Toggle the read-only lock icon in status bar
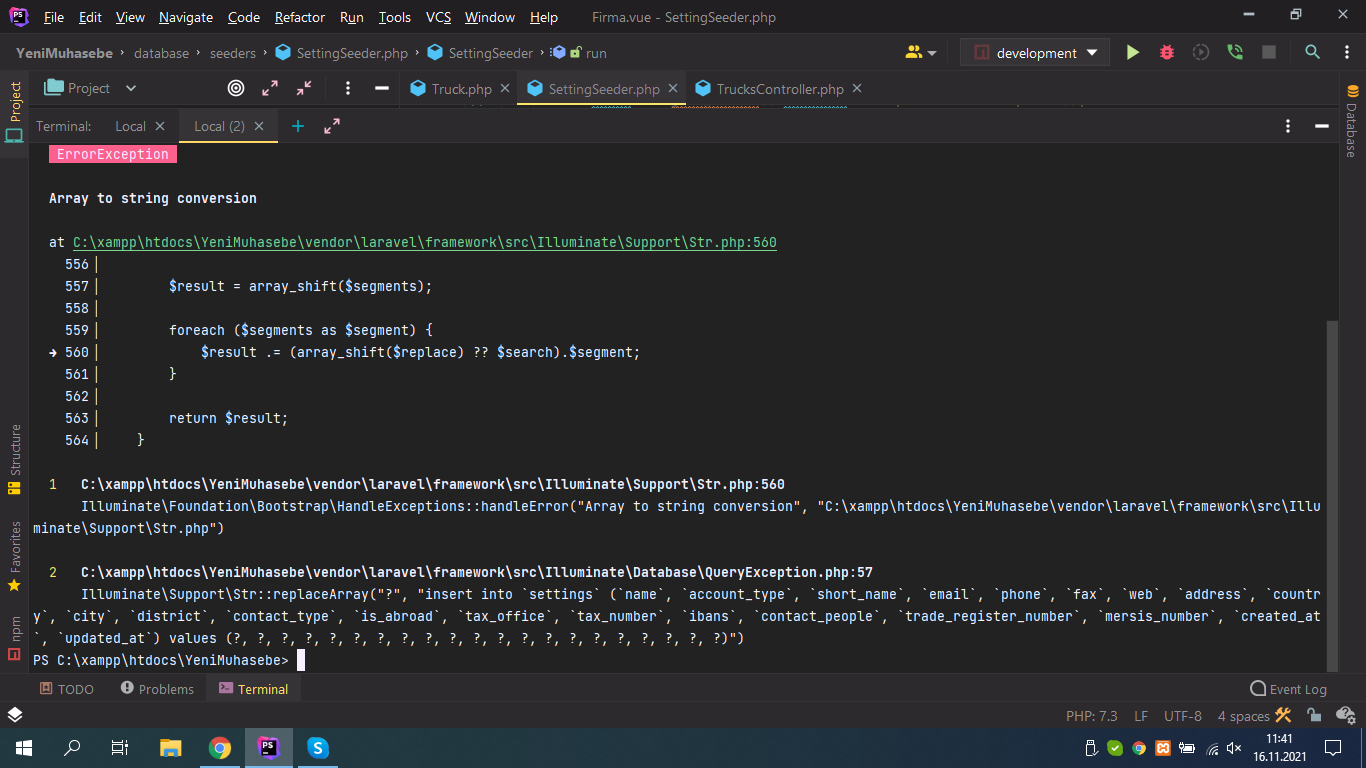 point(1317,716)
